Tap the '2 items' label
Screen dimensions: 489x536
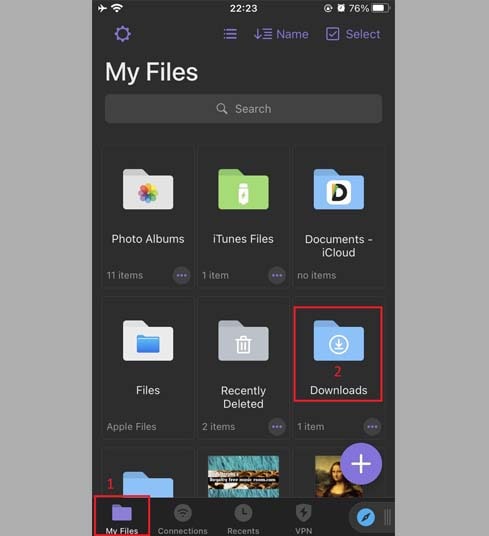coord(218,427)
